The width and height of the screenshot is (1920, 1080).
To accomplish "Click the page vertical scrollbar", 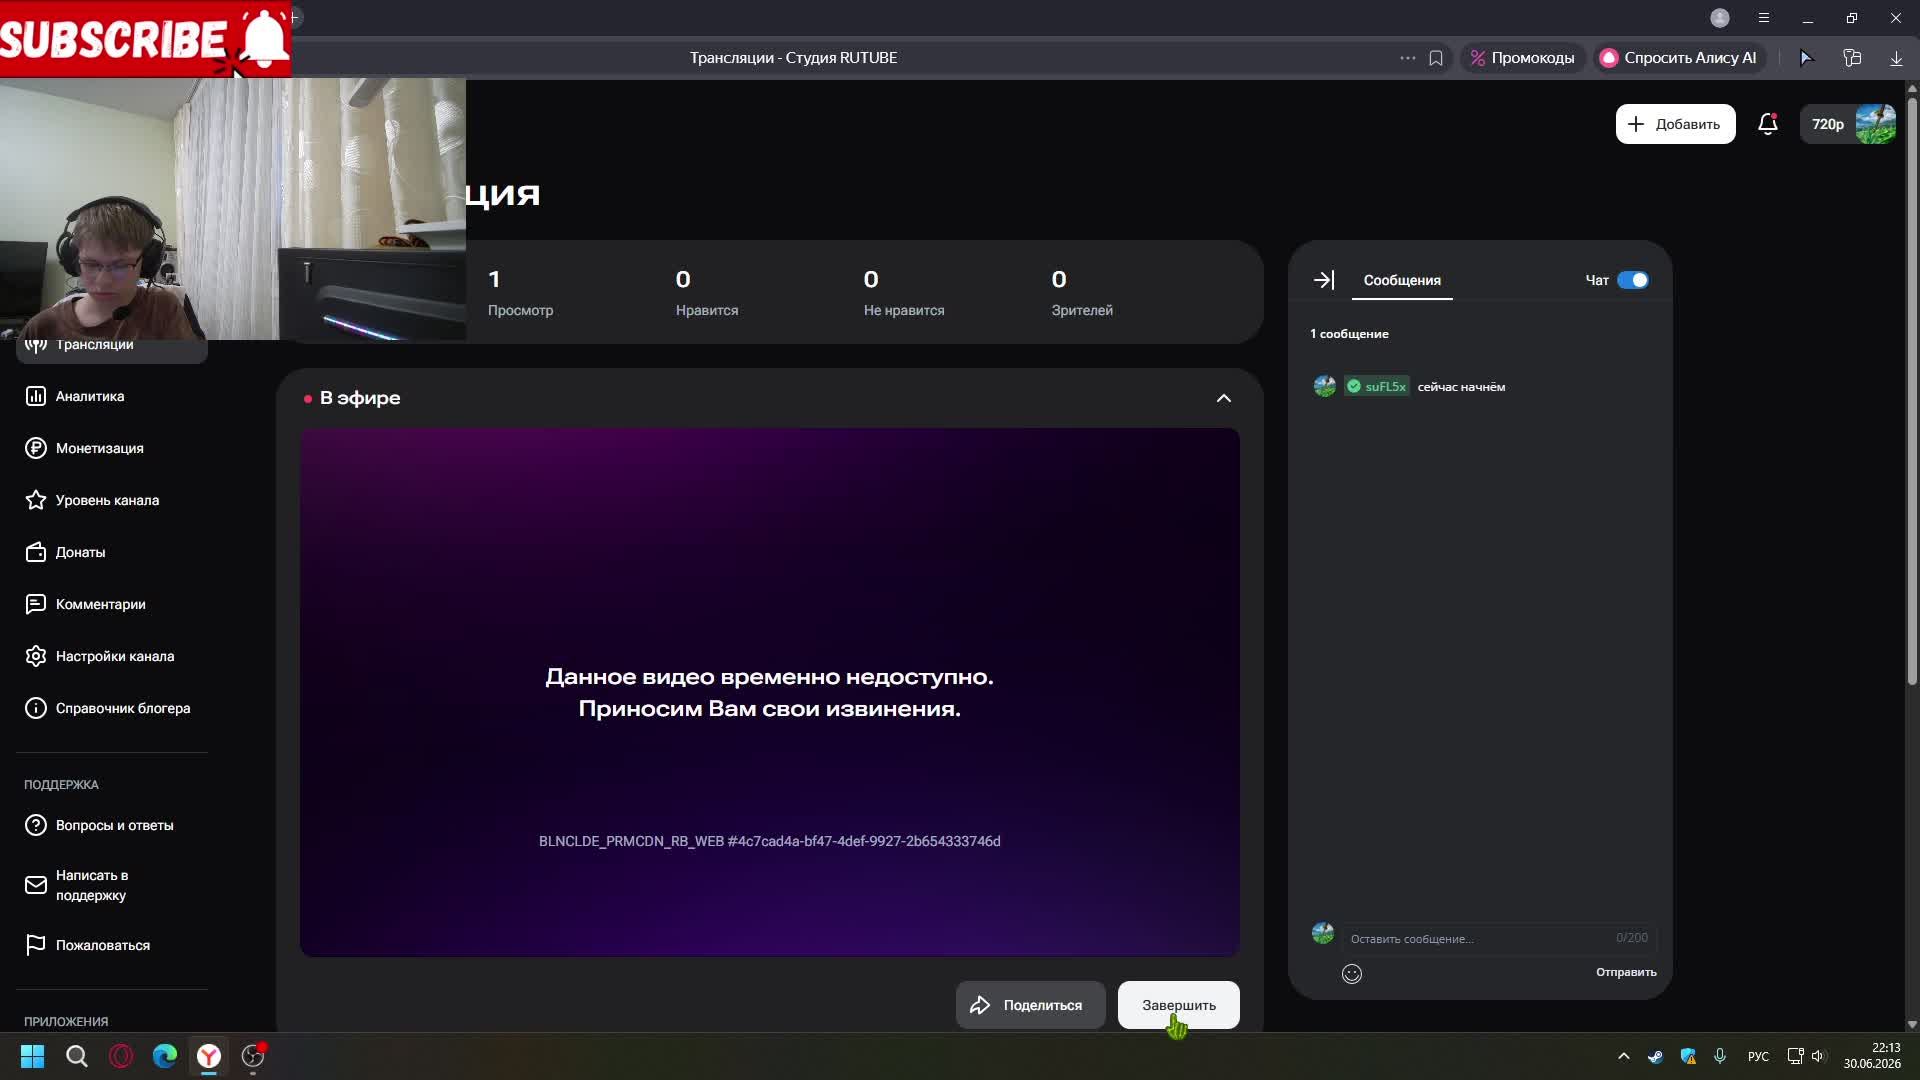I will 1912,390.
